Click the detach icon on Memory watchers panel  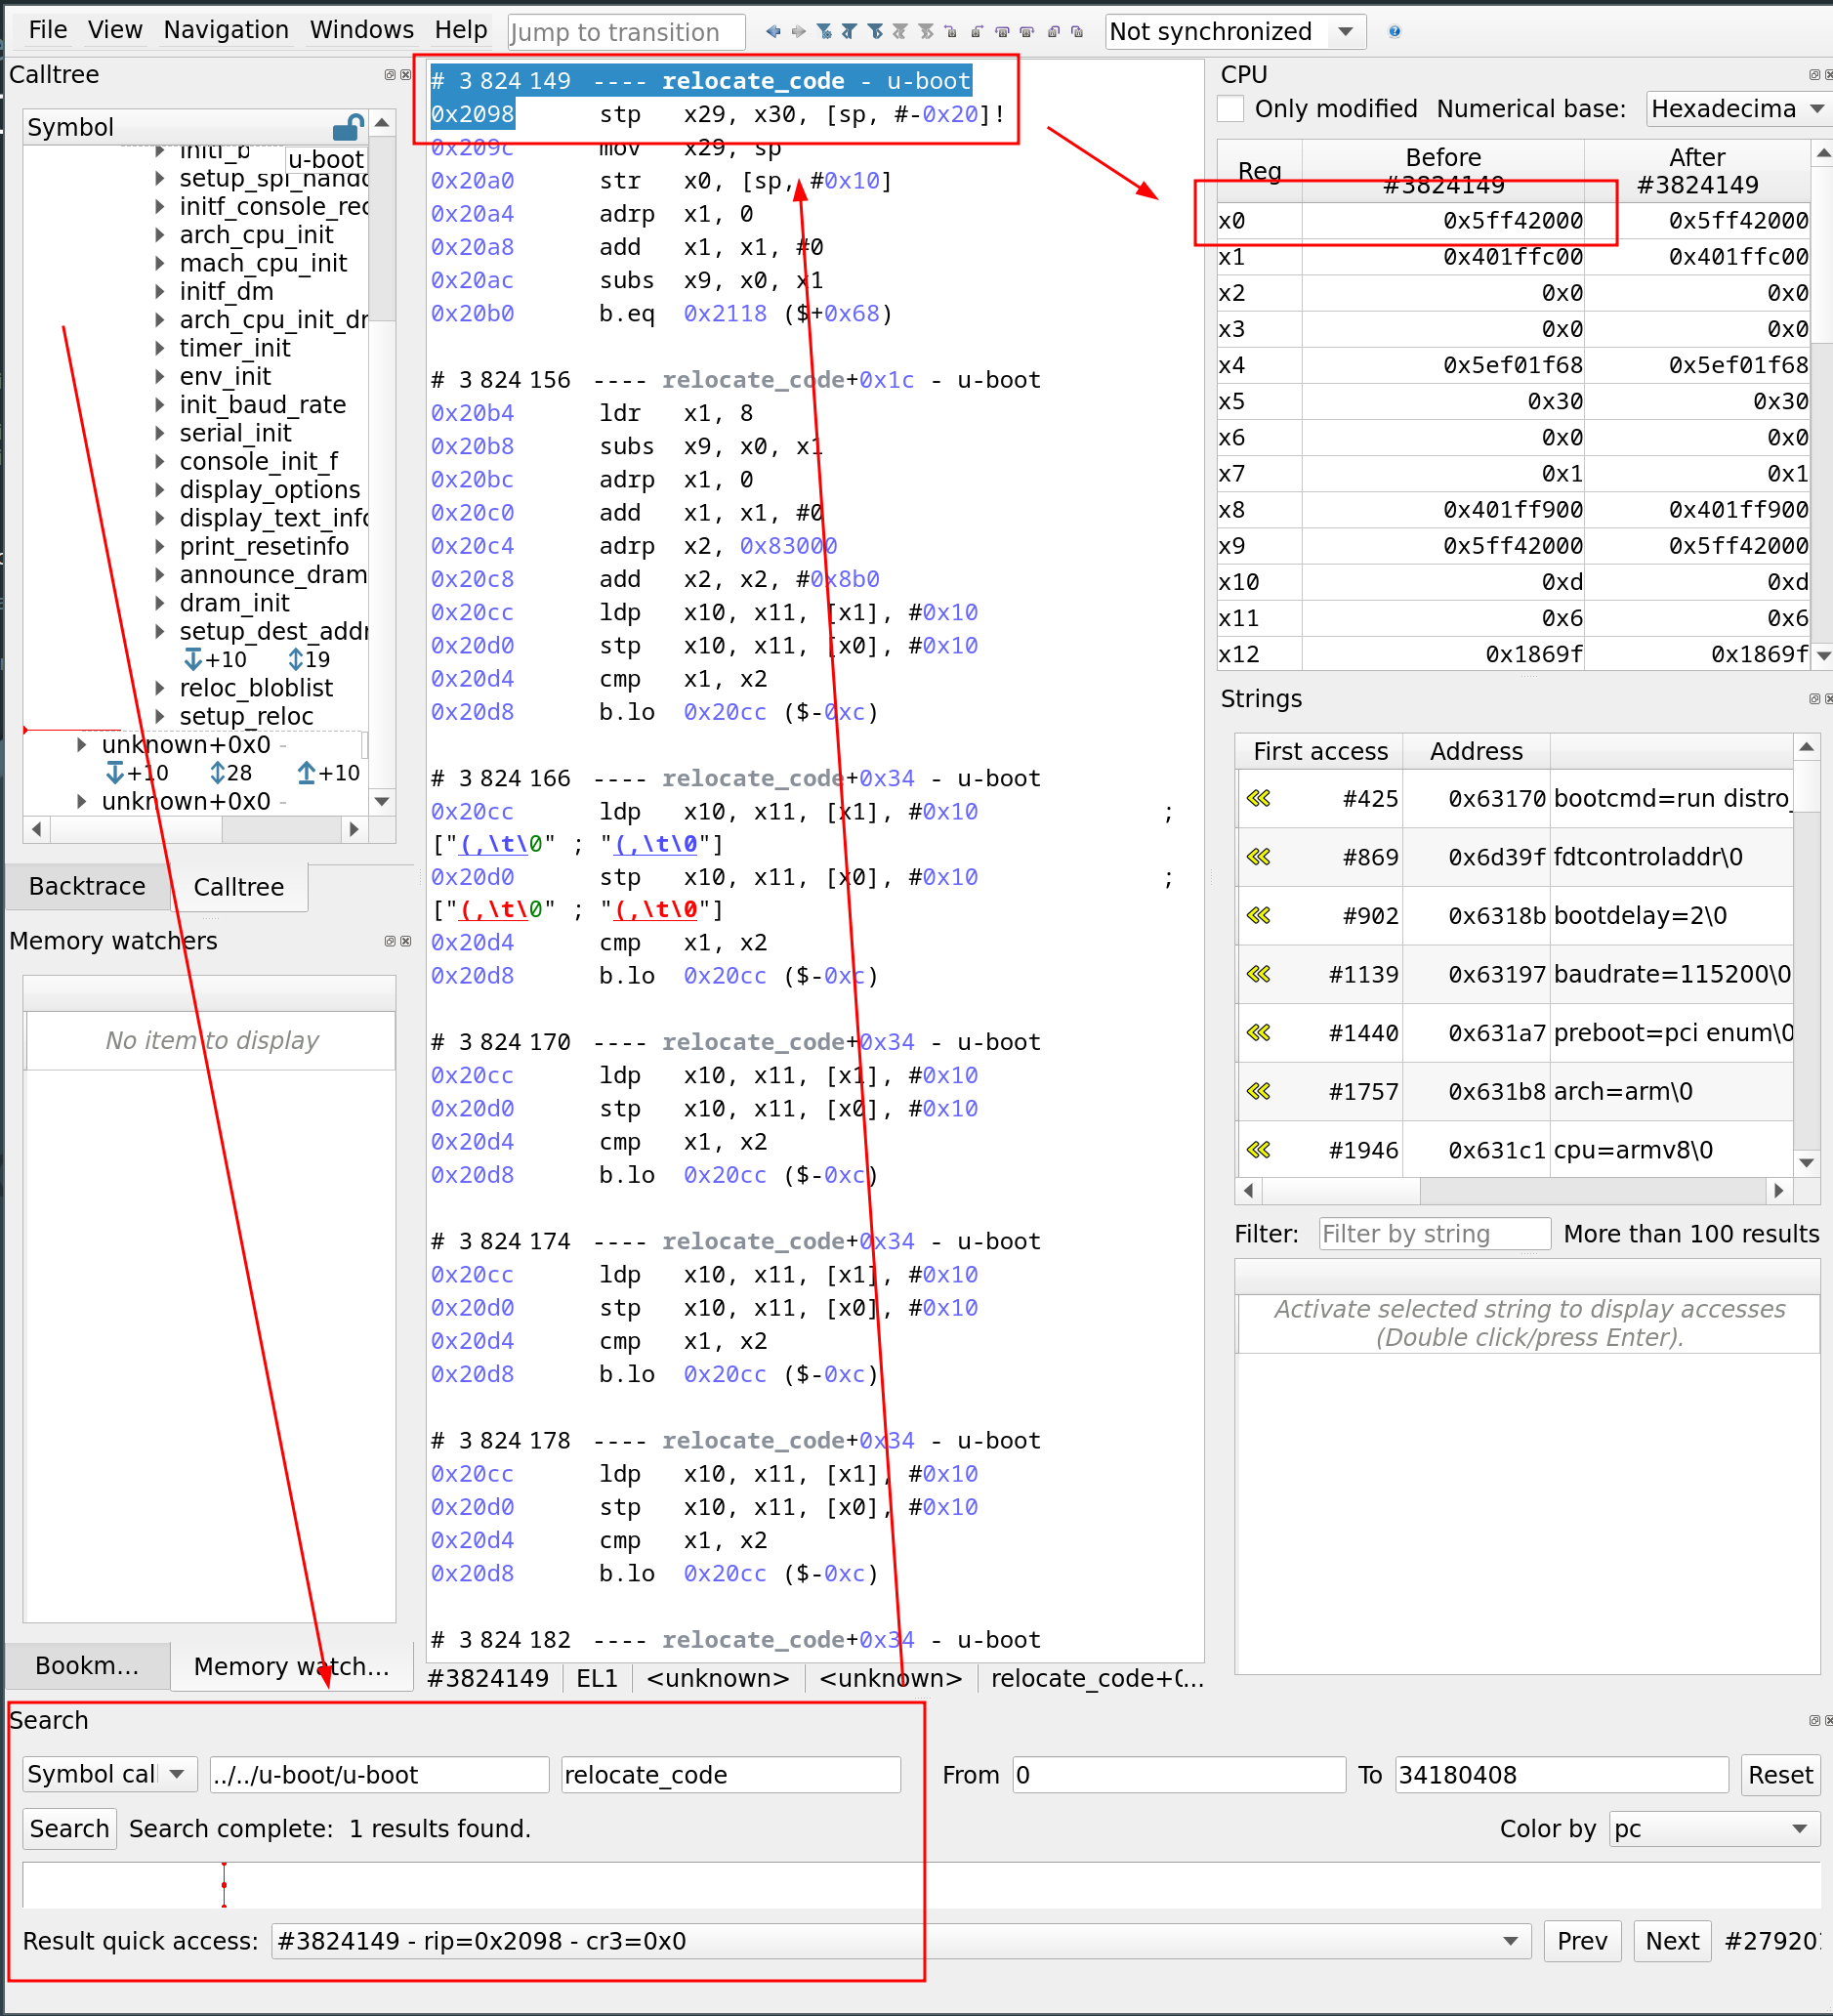[389, 941]
